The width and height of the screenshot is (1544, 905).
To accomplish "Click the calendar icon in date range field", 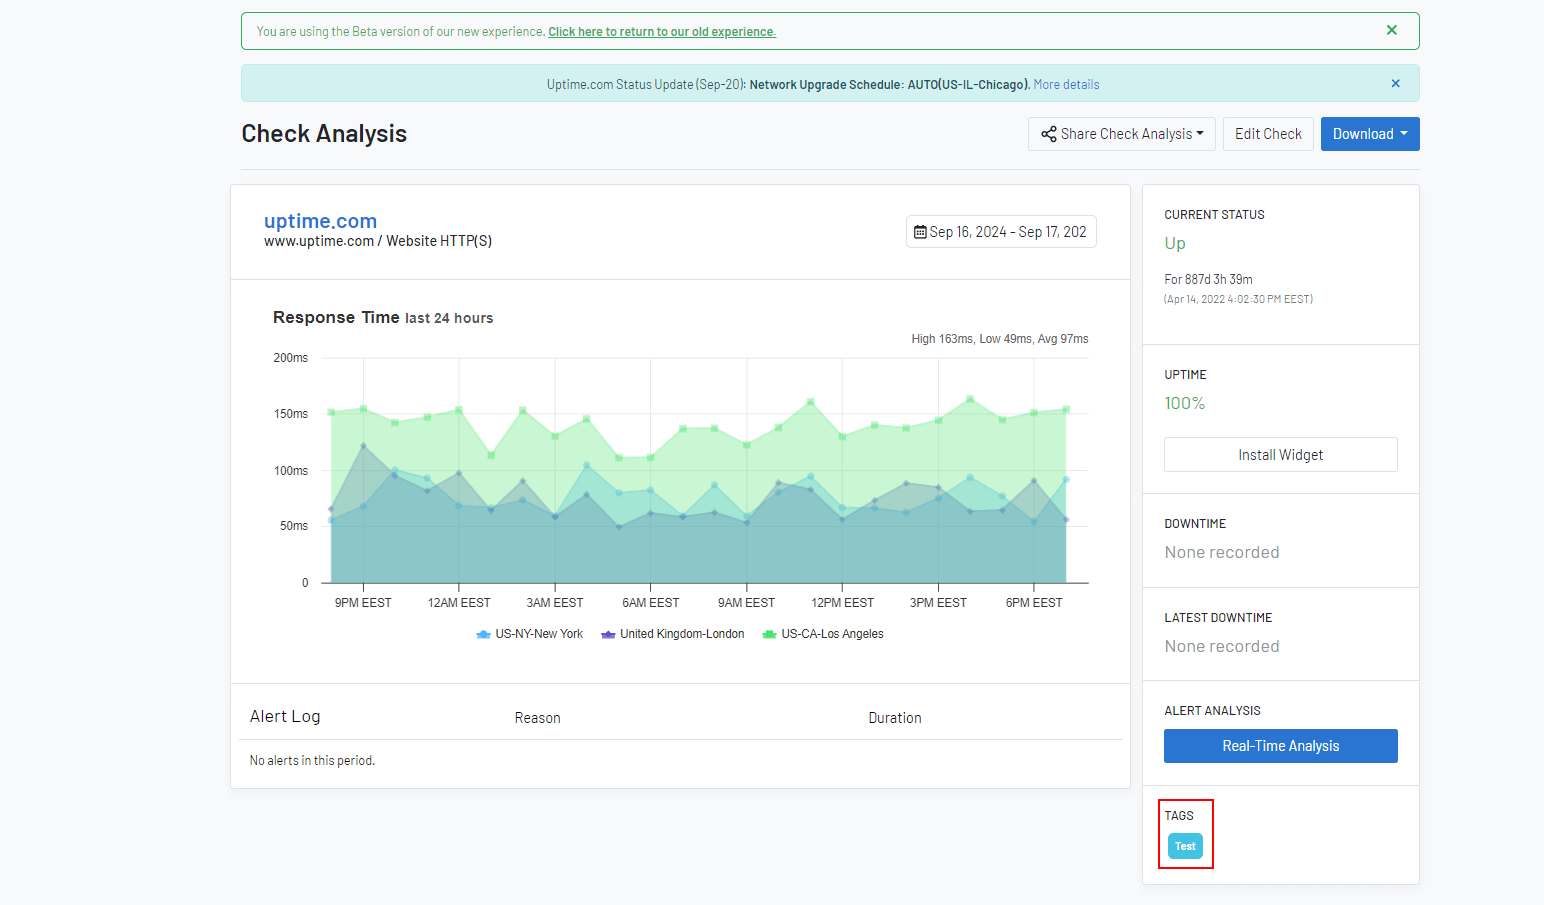I will (920, 232).
